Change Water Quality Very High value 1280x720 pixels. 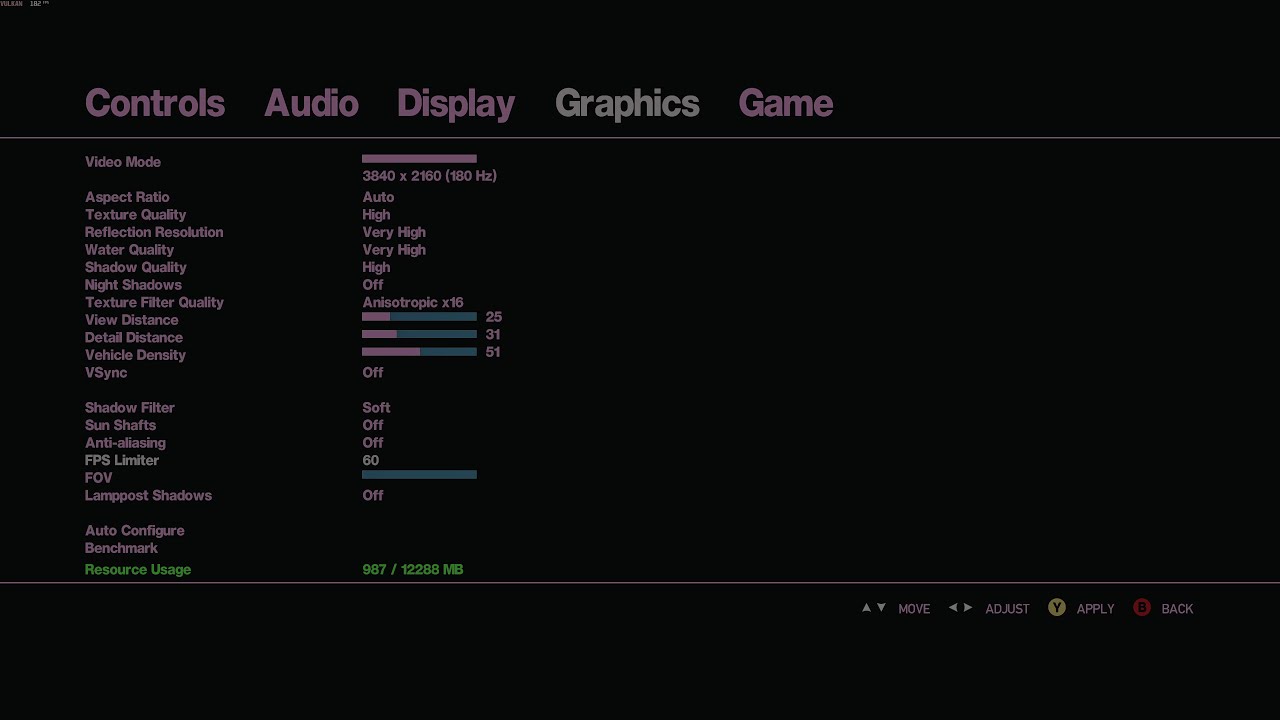pyautogui.click(x=394, y=250)
